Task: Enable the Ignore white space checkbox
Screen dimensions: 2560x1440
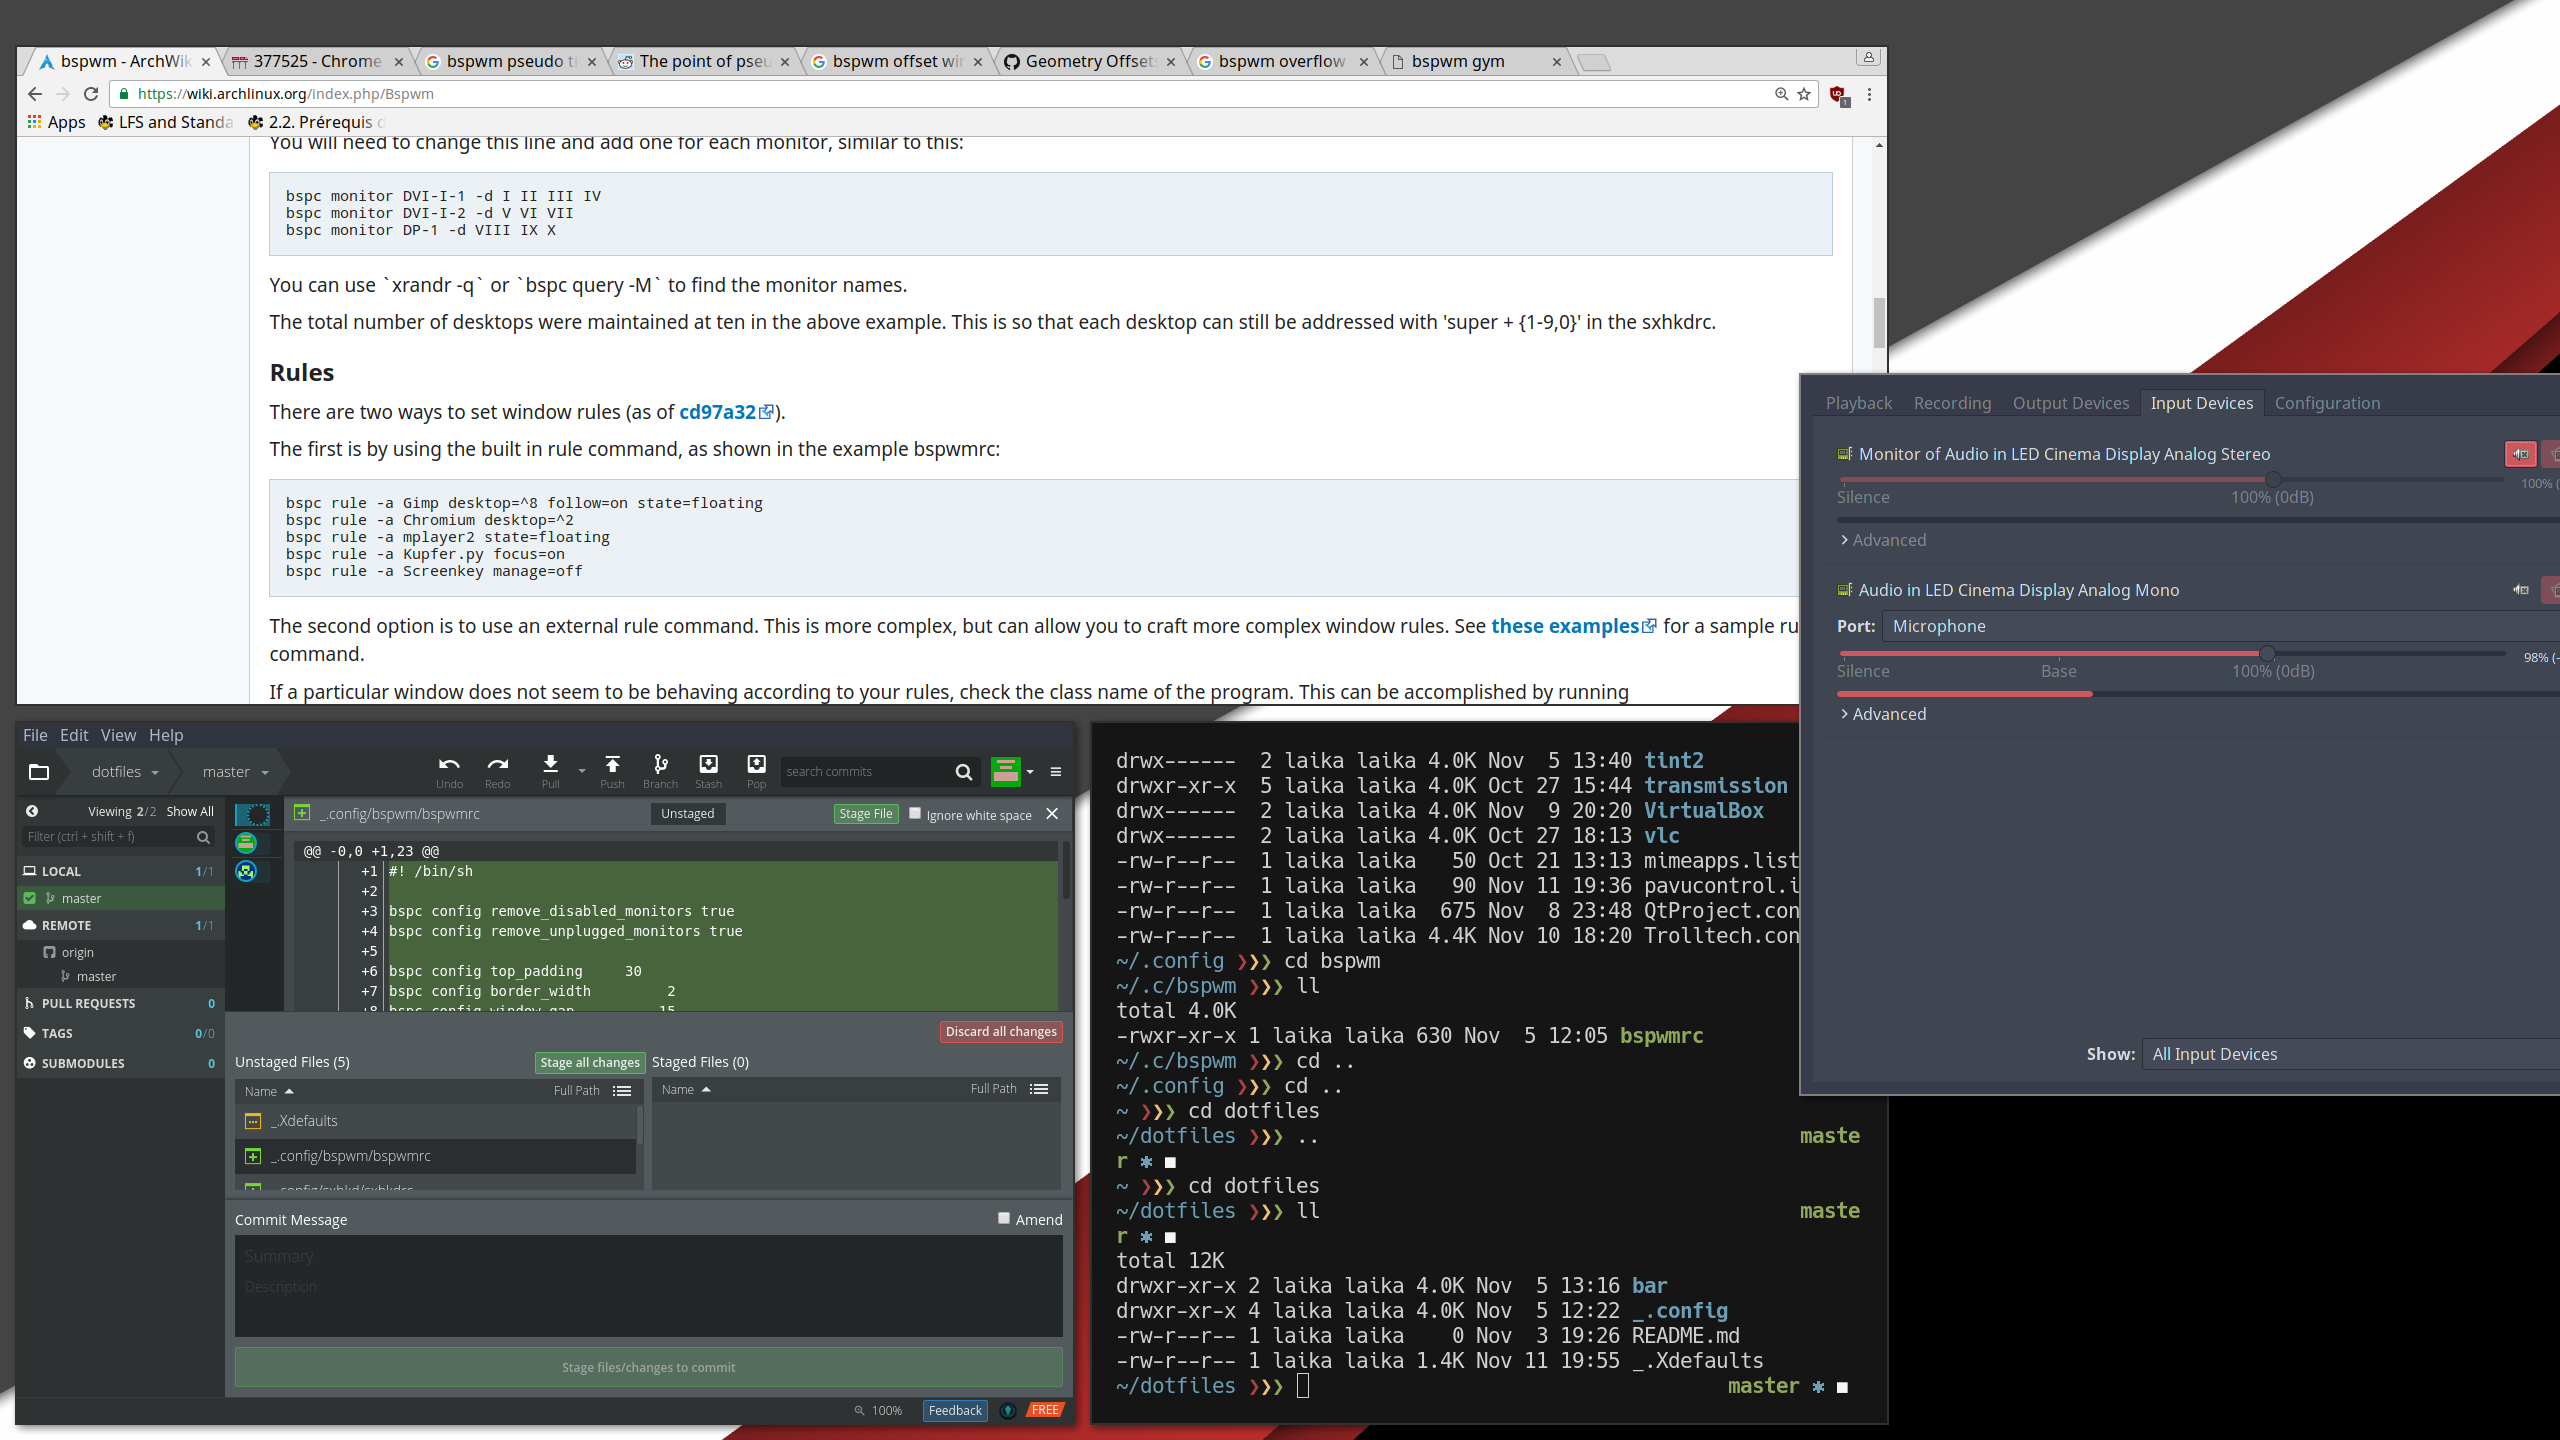Action: coord(915,813)
